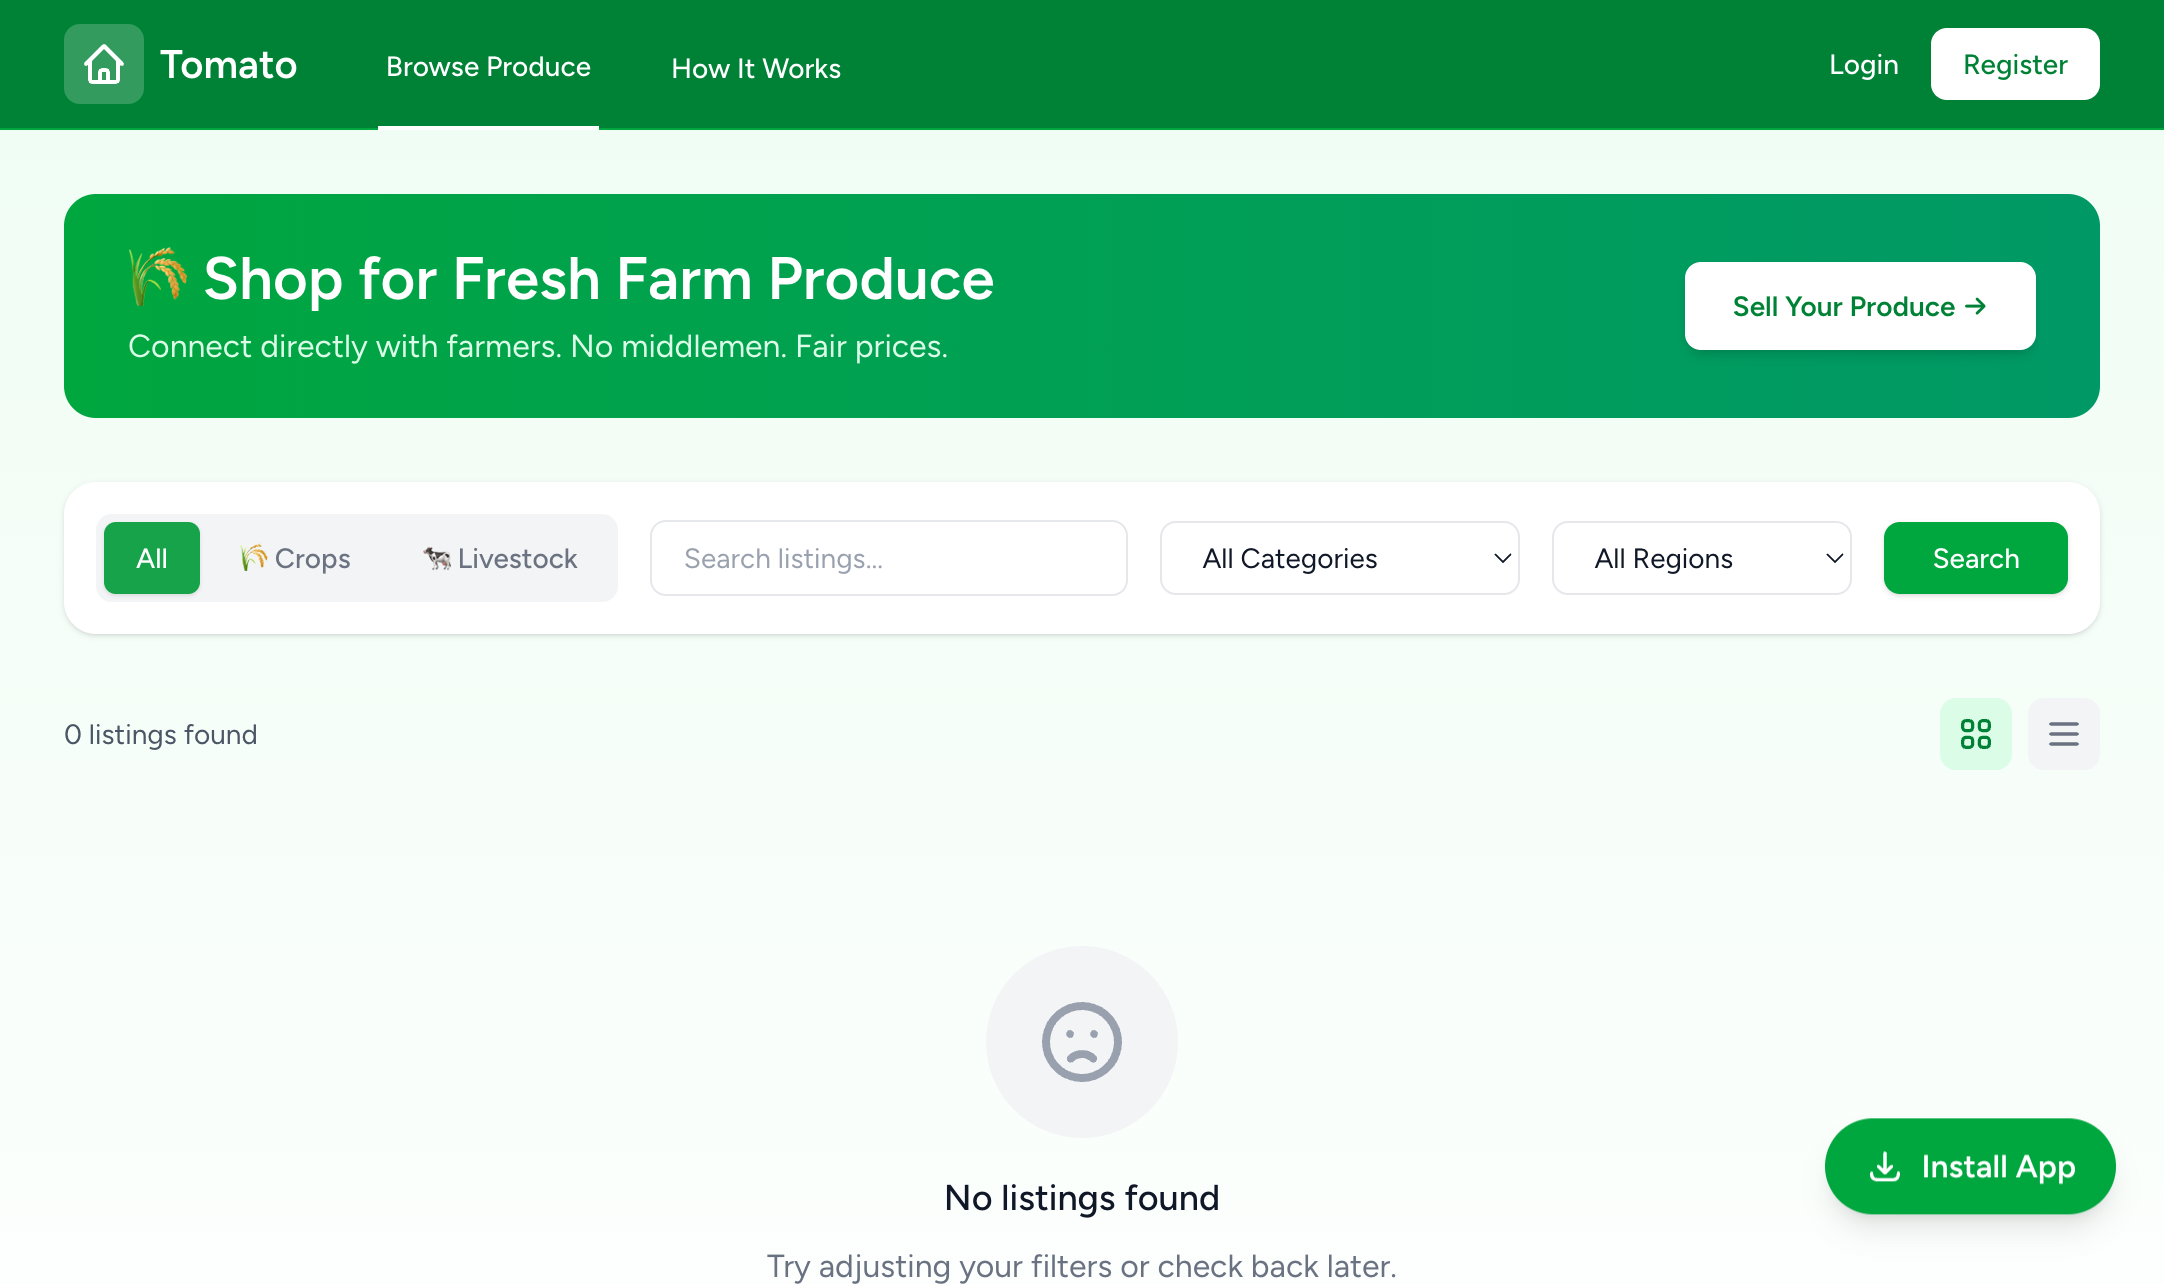Click the wheat emoji in banner heading
The width and height of the screenshot is (2164, 1284).
(157, 277)
